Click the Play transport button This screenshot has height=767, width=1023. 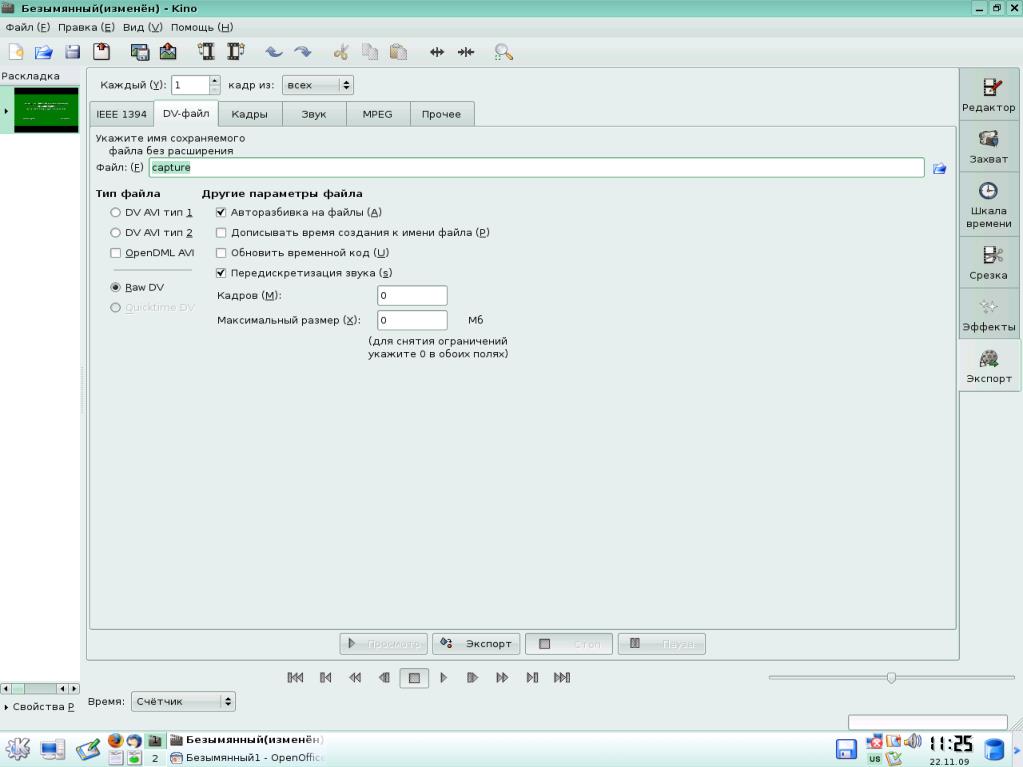point(444,678)
